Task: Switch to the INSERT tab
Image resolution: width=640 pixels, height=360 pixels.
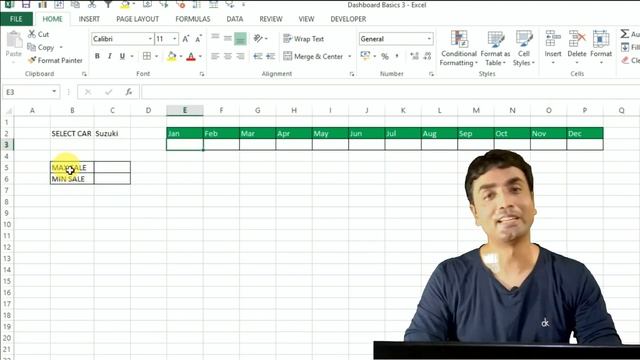Action: tap(89, 19)
